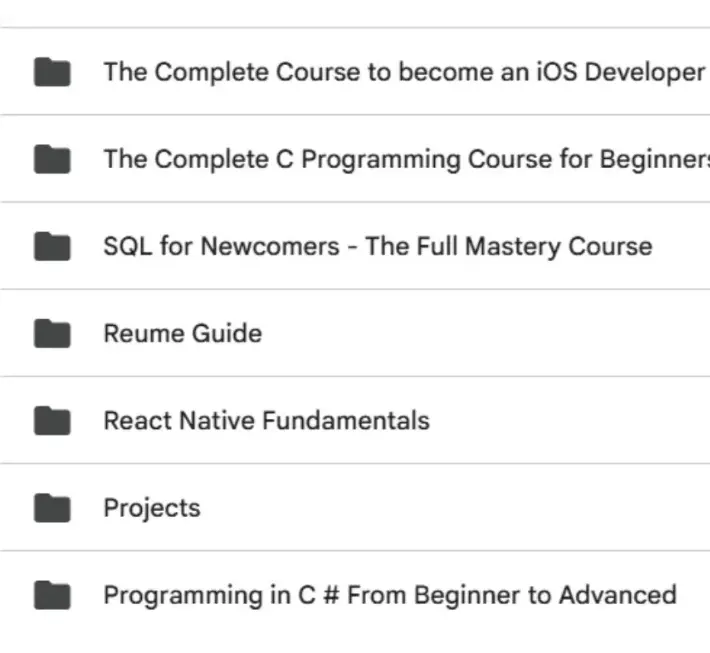This screenshot has width=710, height=653.
Task: Open Programming in C # From Beginner to Advanced
Action: tap(390, 595)
